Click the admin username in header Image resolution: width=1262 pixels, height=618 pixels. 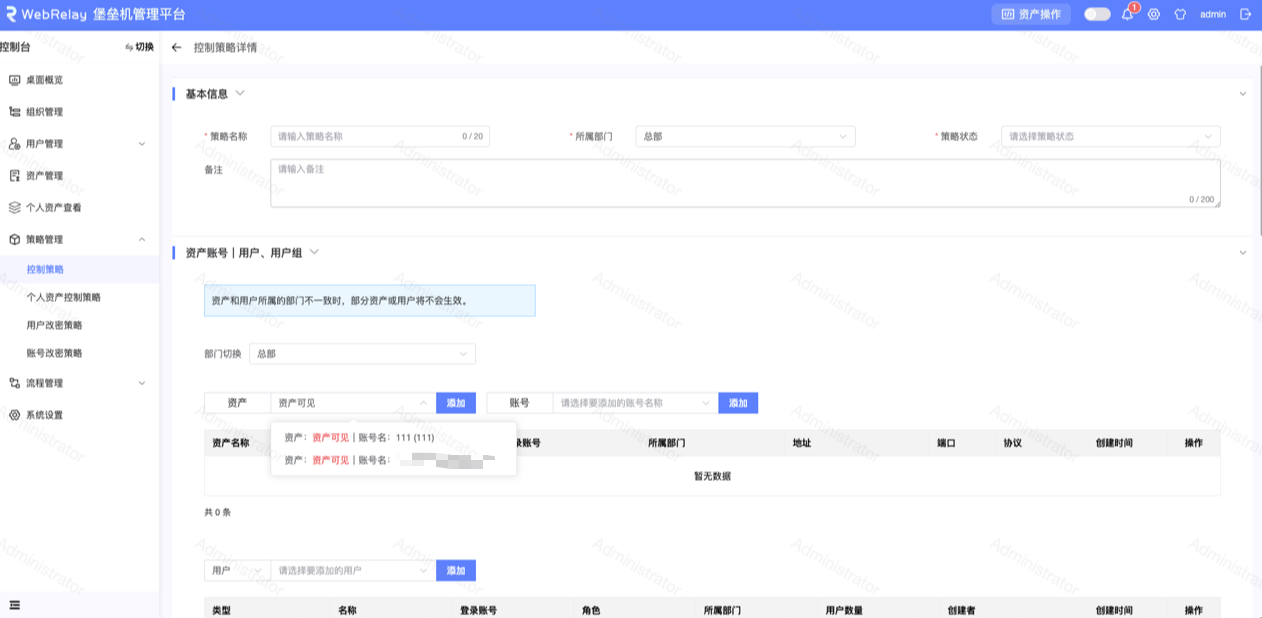[1213, 14]
